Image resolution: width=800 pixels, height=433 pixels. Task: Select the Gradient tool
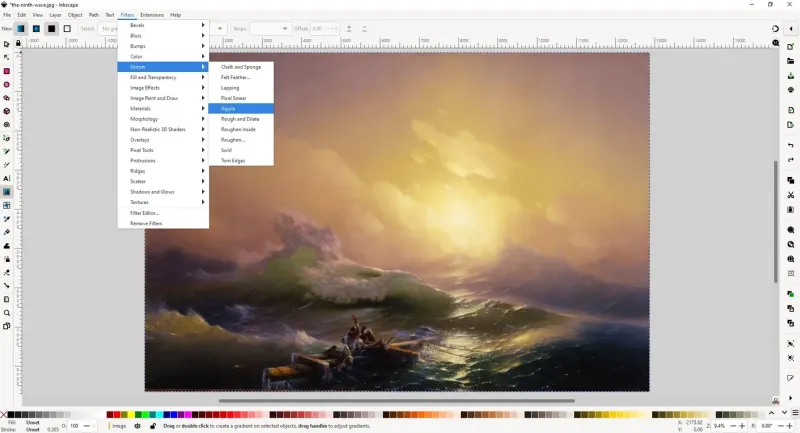(x=7, y=192)
